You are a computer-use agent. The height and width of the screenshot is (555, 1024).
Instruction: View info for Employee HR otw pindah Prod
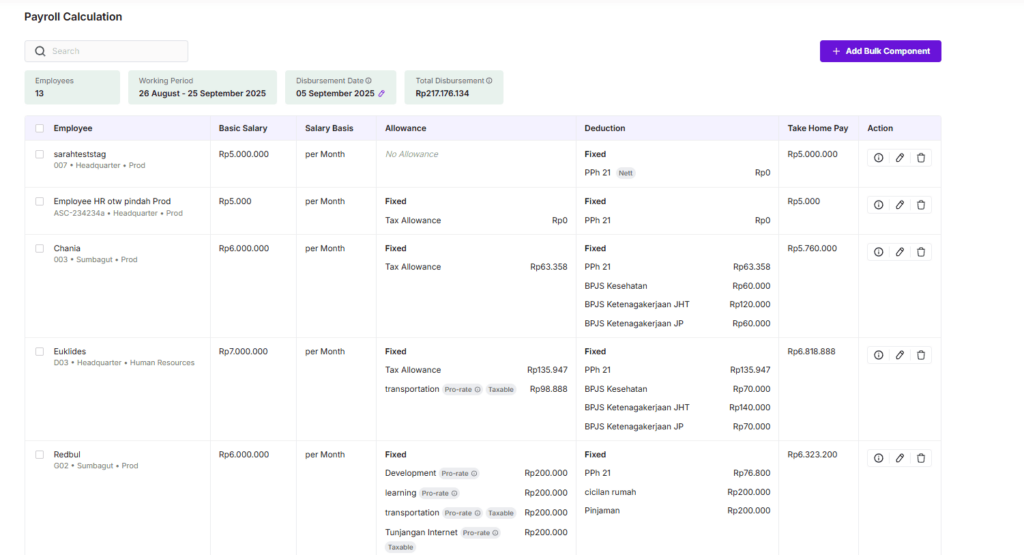click(878, 205)
